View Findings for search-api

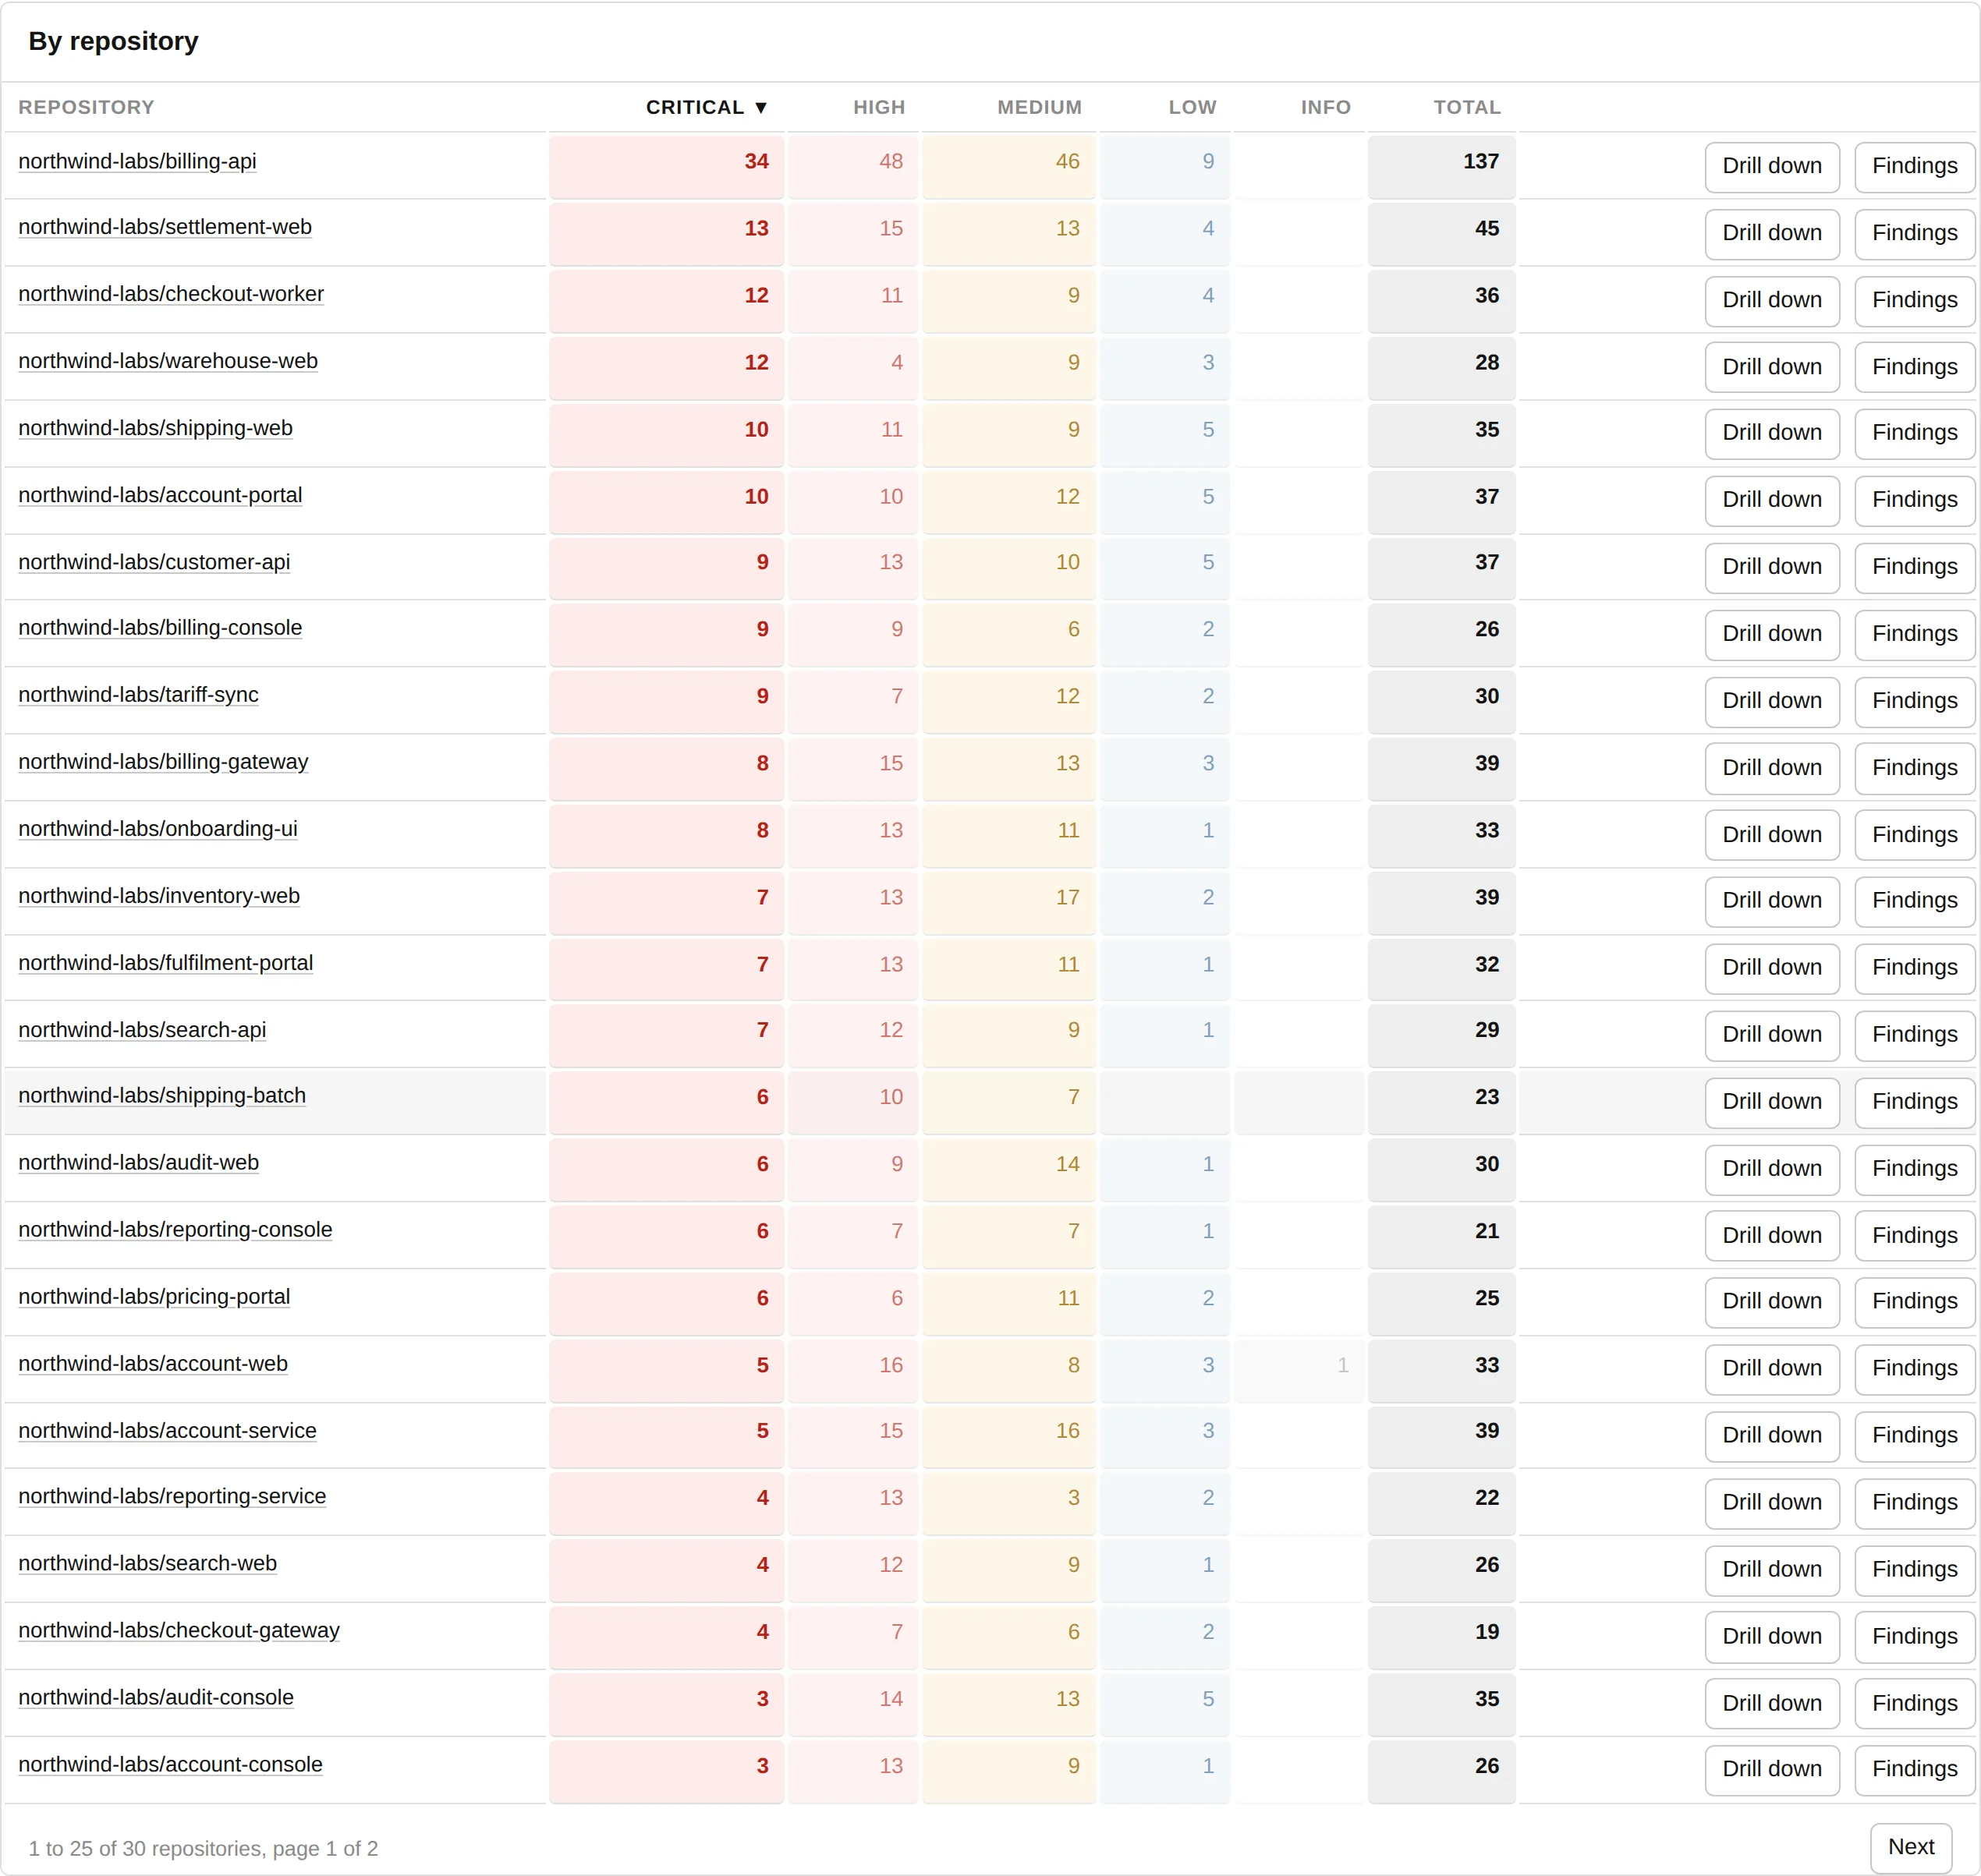[1914, 1035]
